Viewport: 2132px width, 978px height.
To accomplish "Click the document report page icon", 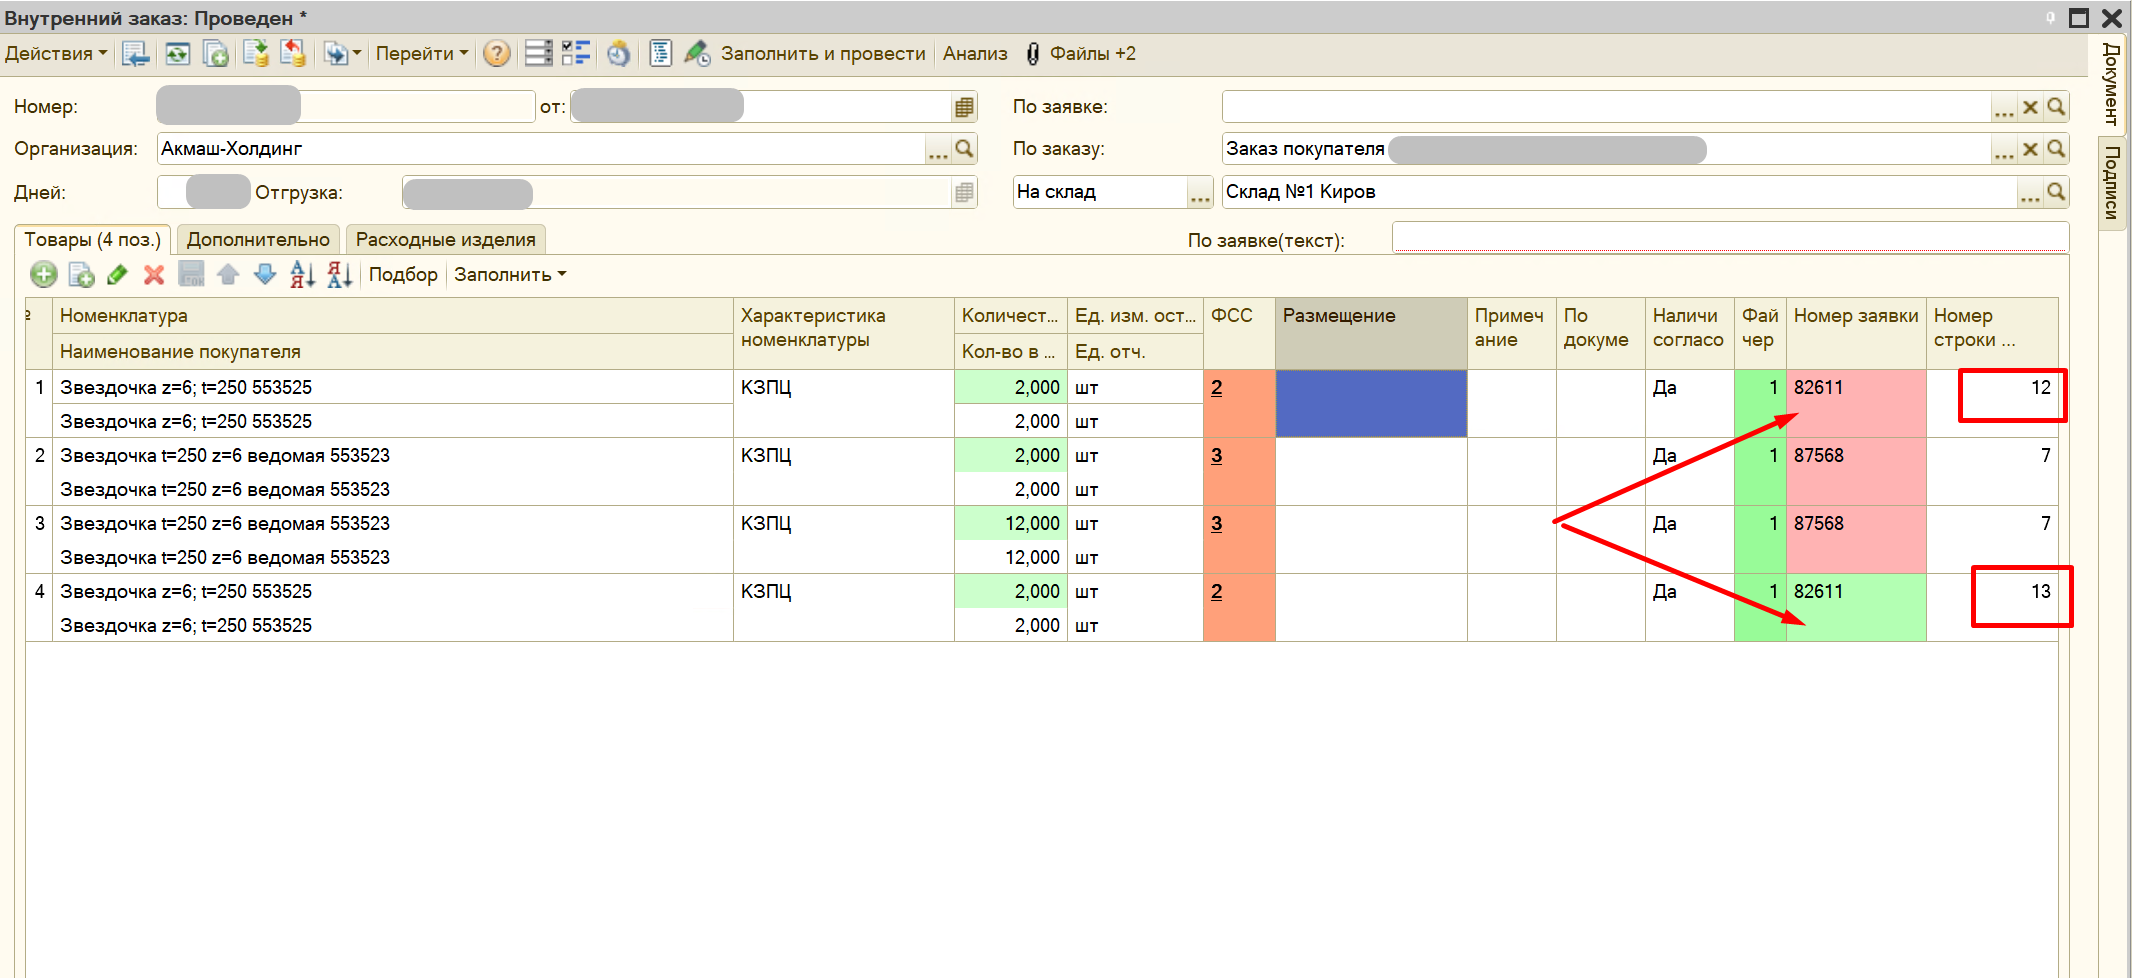I will coord(661,54).
